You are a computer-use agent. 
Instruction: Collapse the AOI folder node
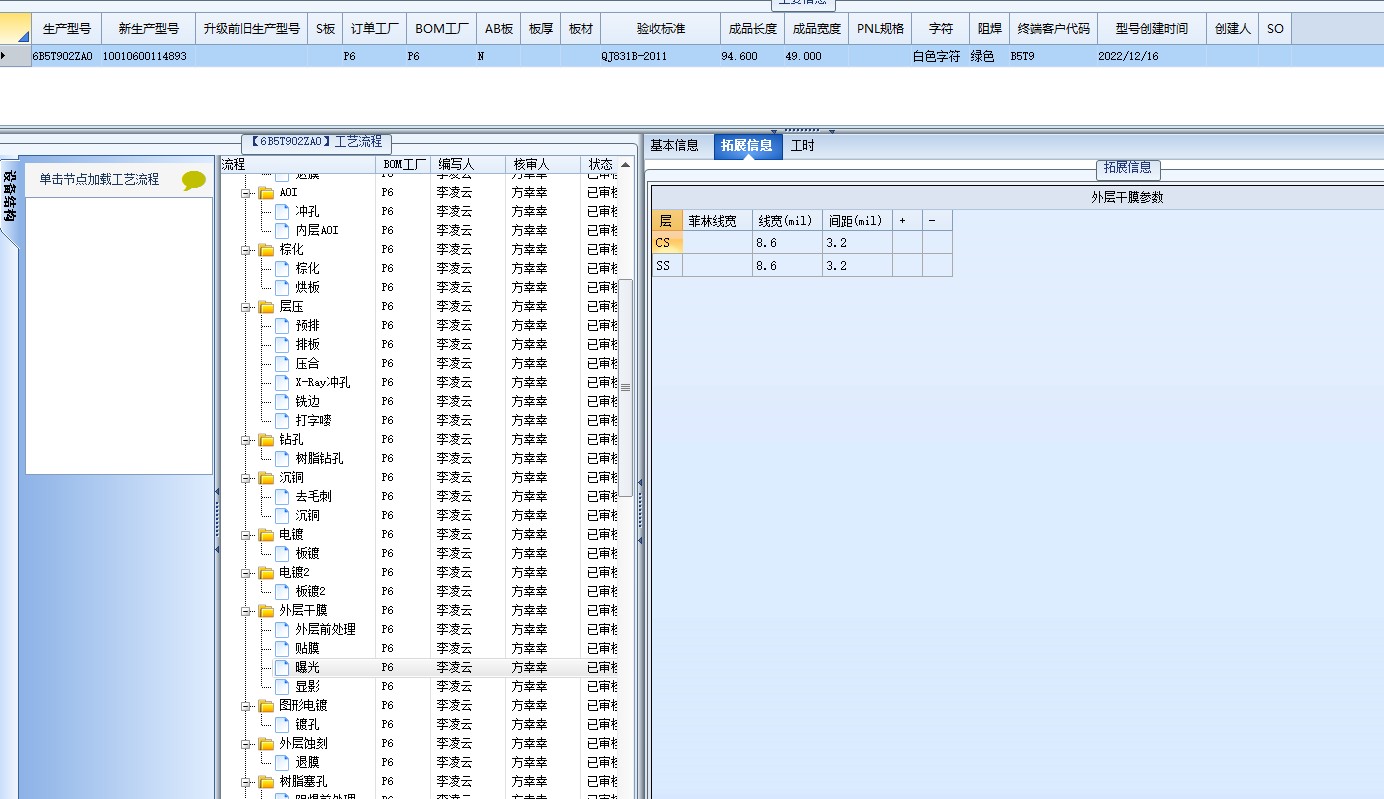246,193
